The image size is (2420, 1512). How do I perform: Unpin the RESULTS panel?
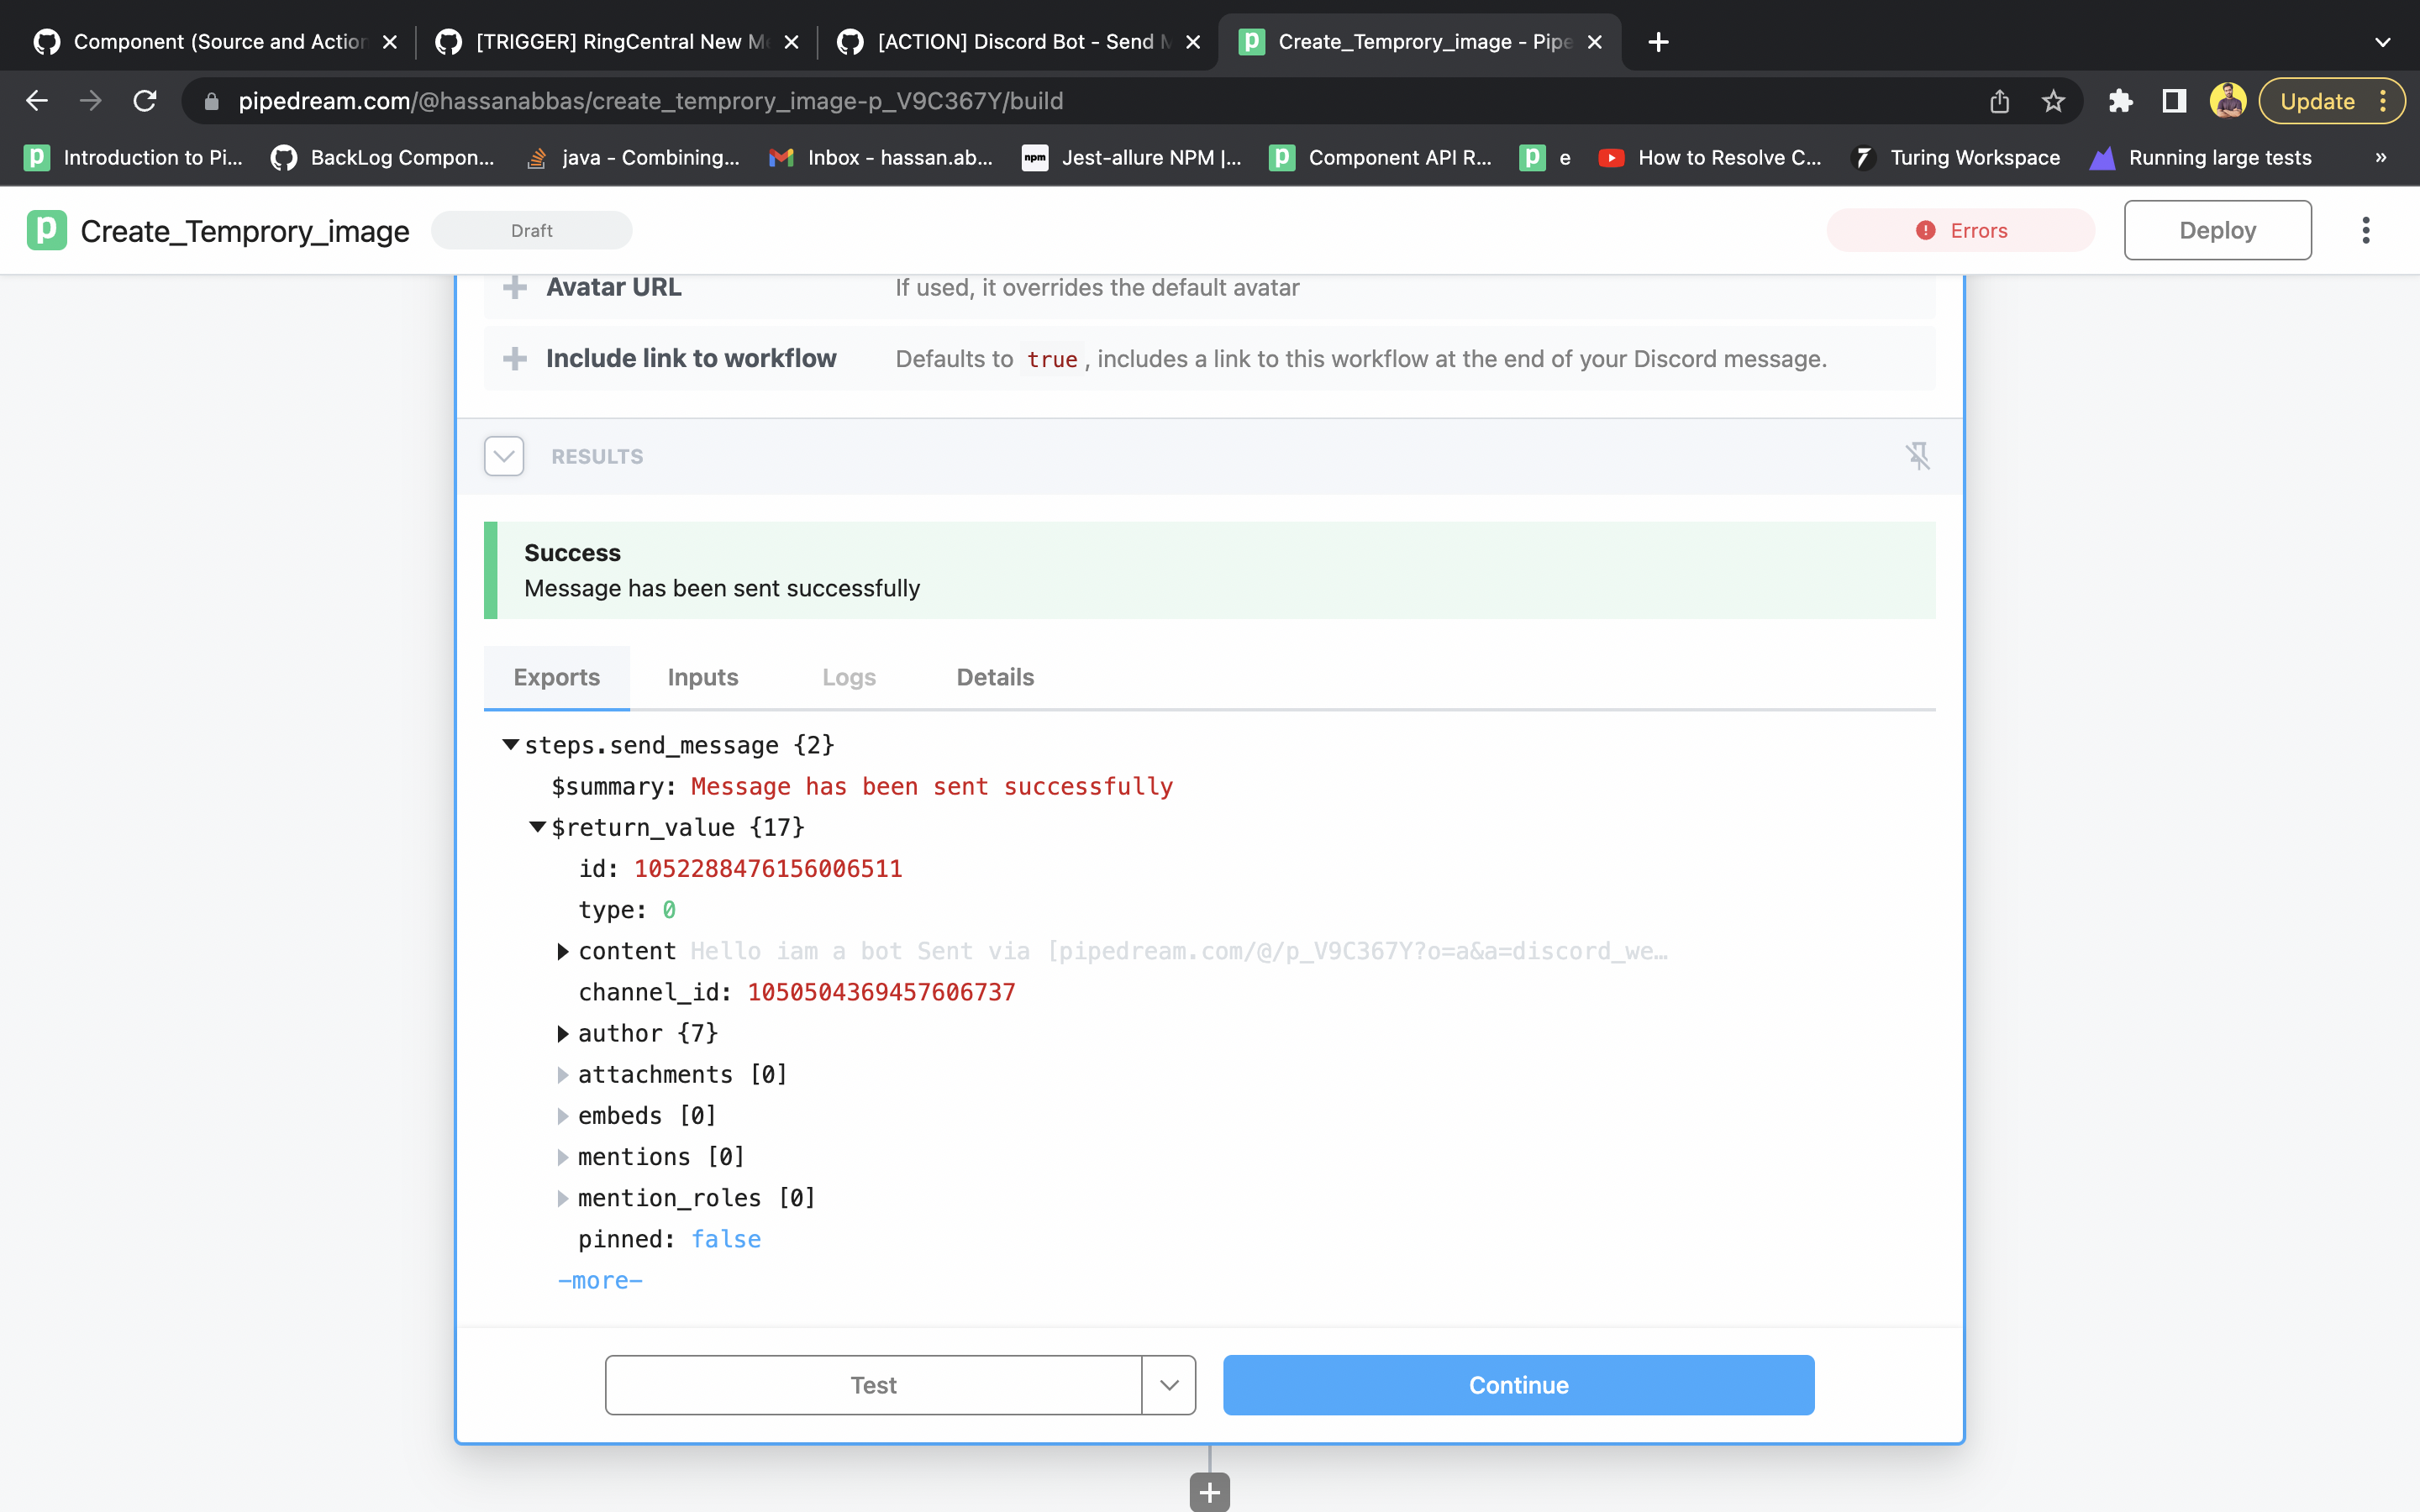click(x=1920, y=456)
